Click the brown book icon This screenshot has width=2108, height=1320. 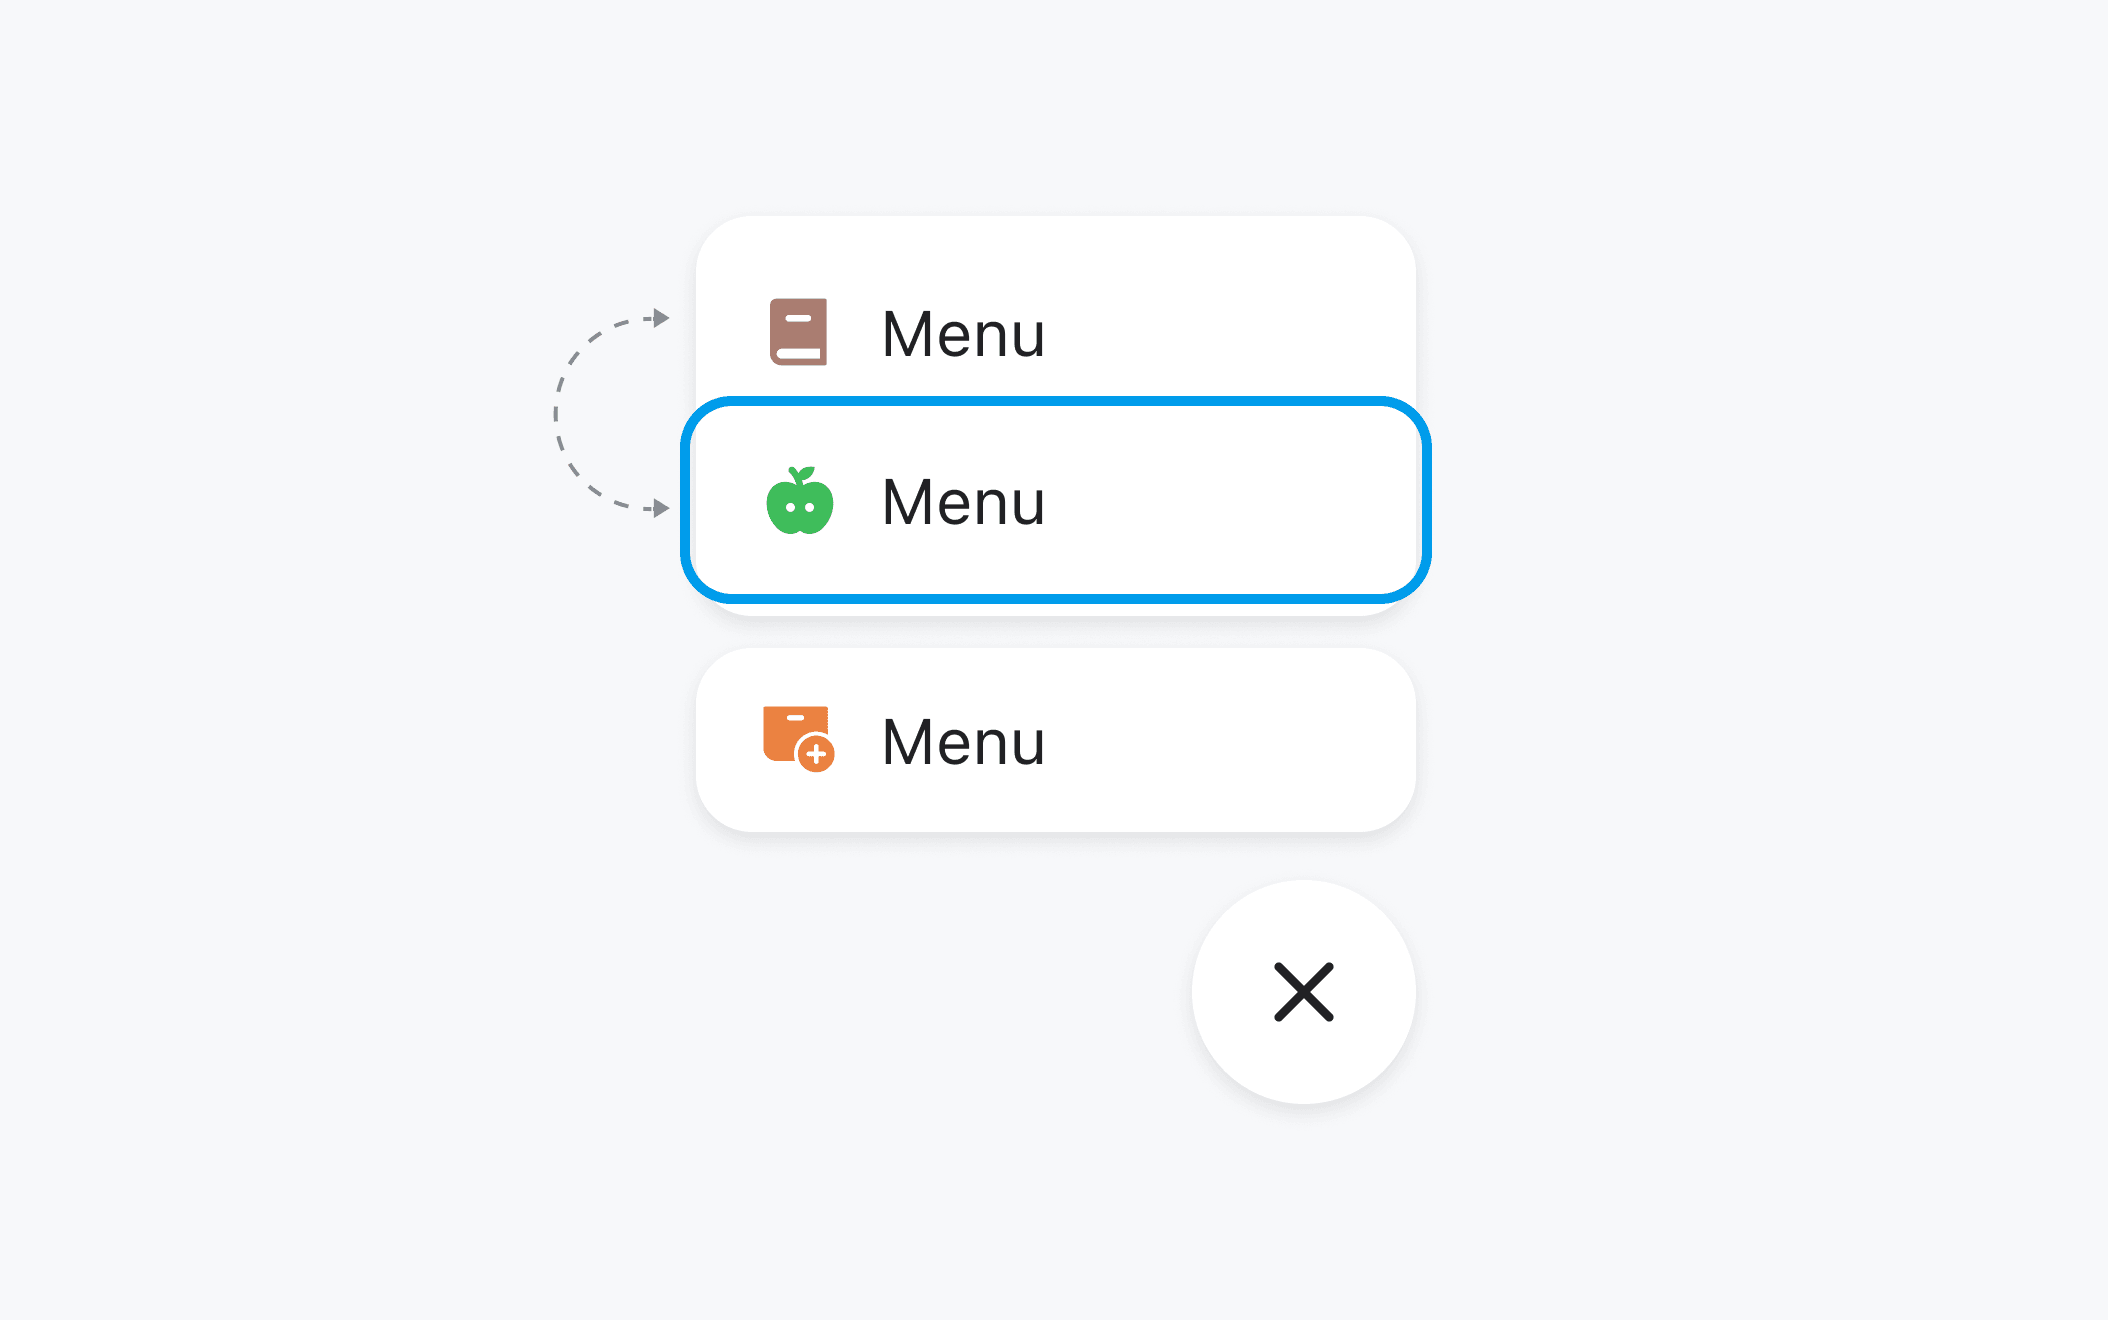(798, 332)
